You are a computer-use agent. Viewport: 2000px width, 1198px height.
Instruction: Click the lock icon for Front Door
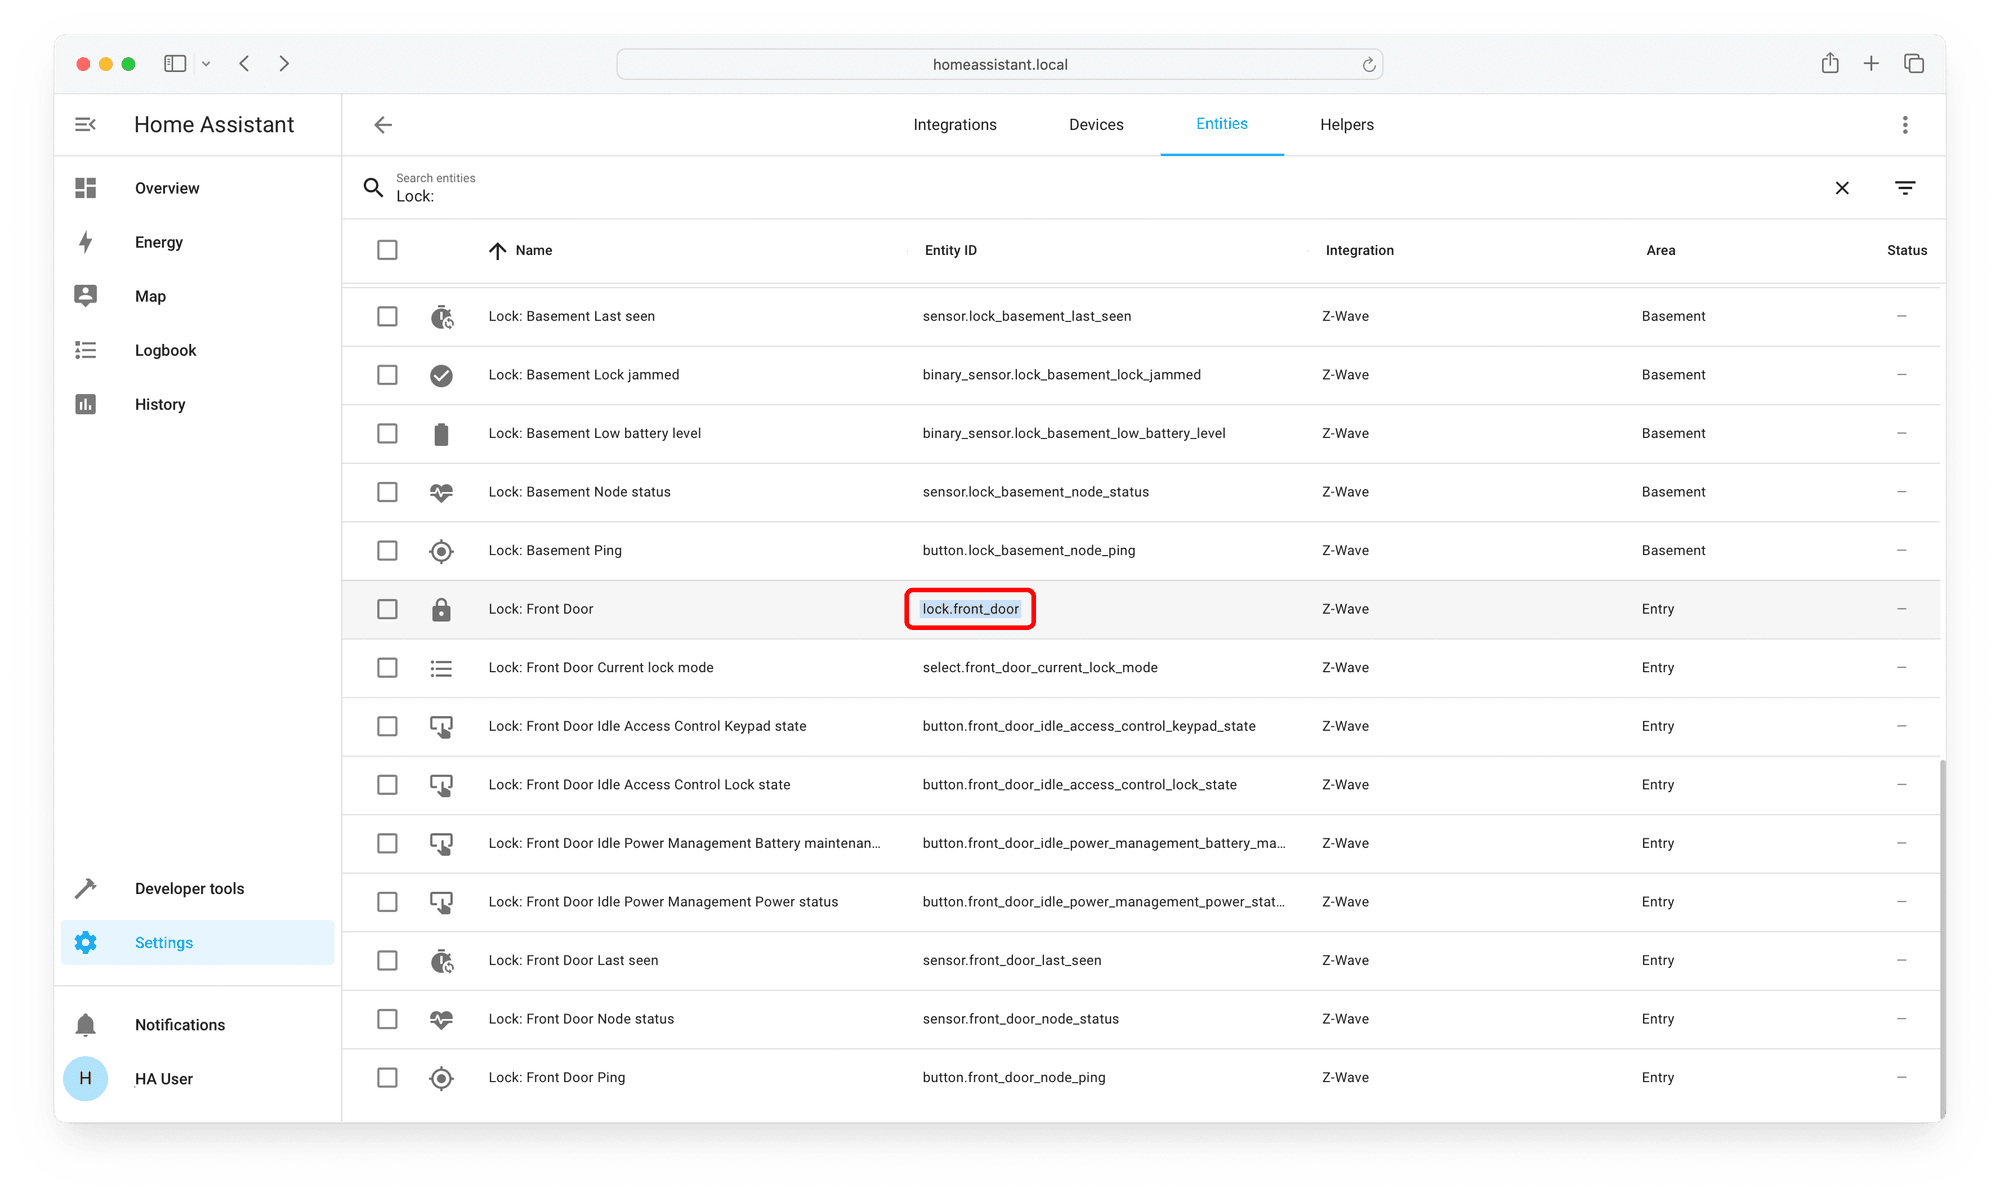[441, 609]
